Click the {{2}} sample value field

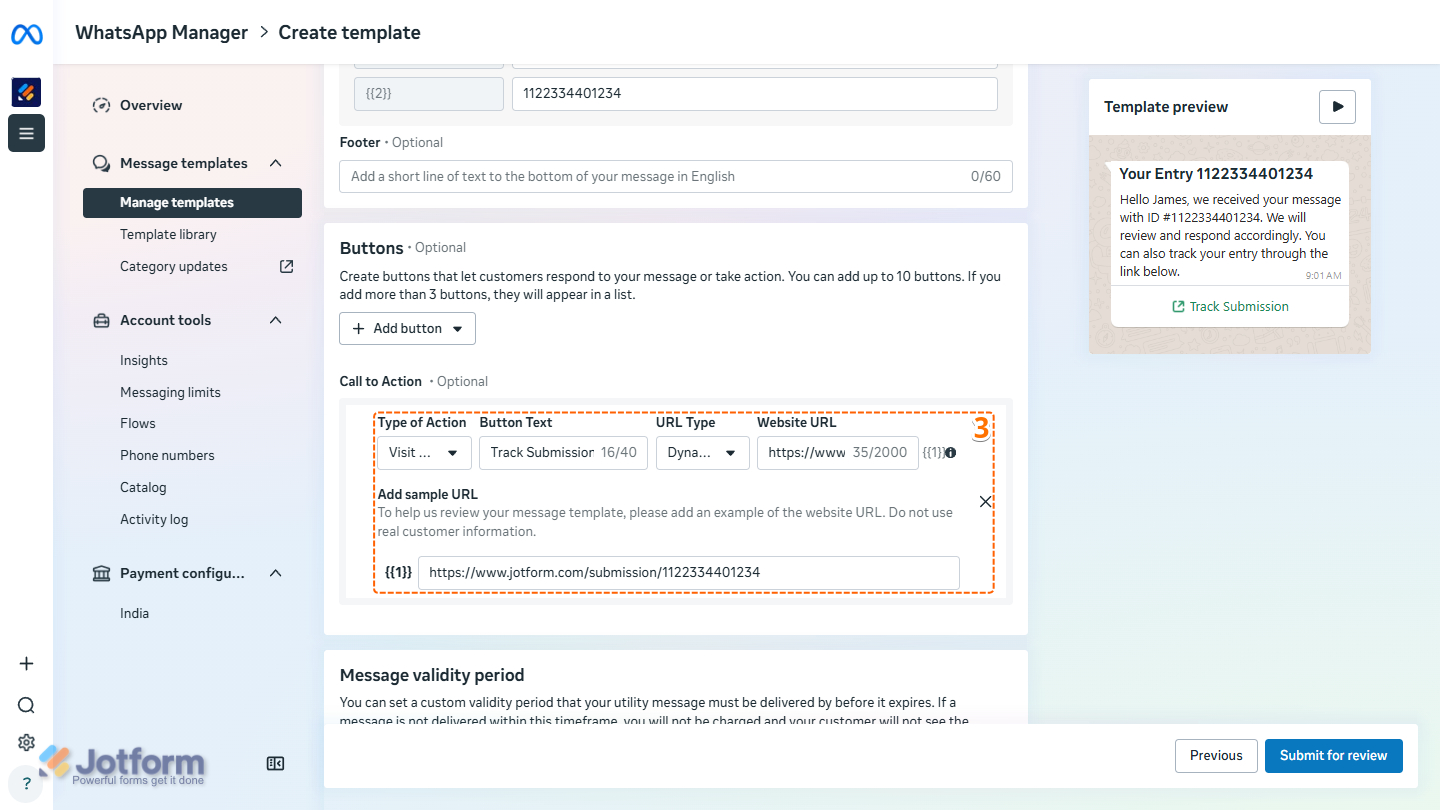pos(755,94)
